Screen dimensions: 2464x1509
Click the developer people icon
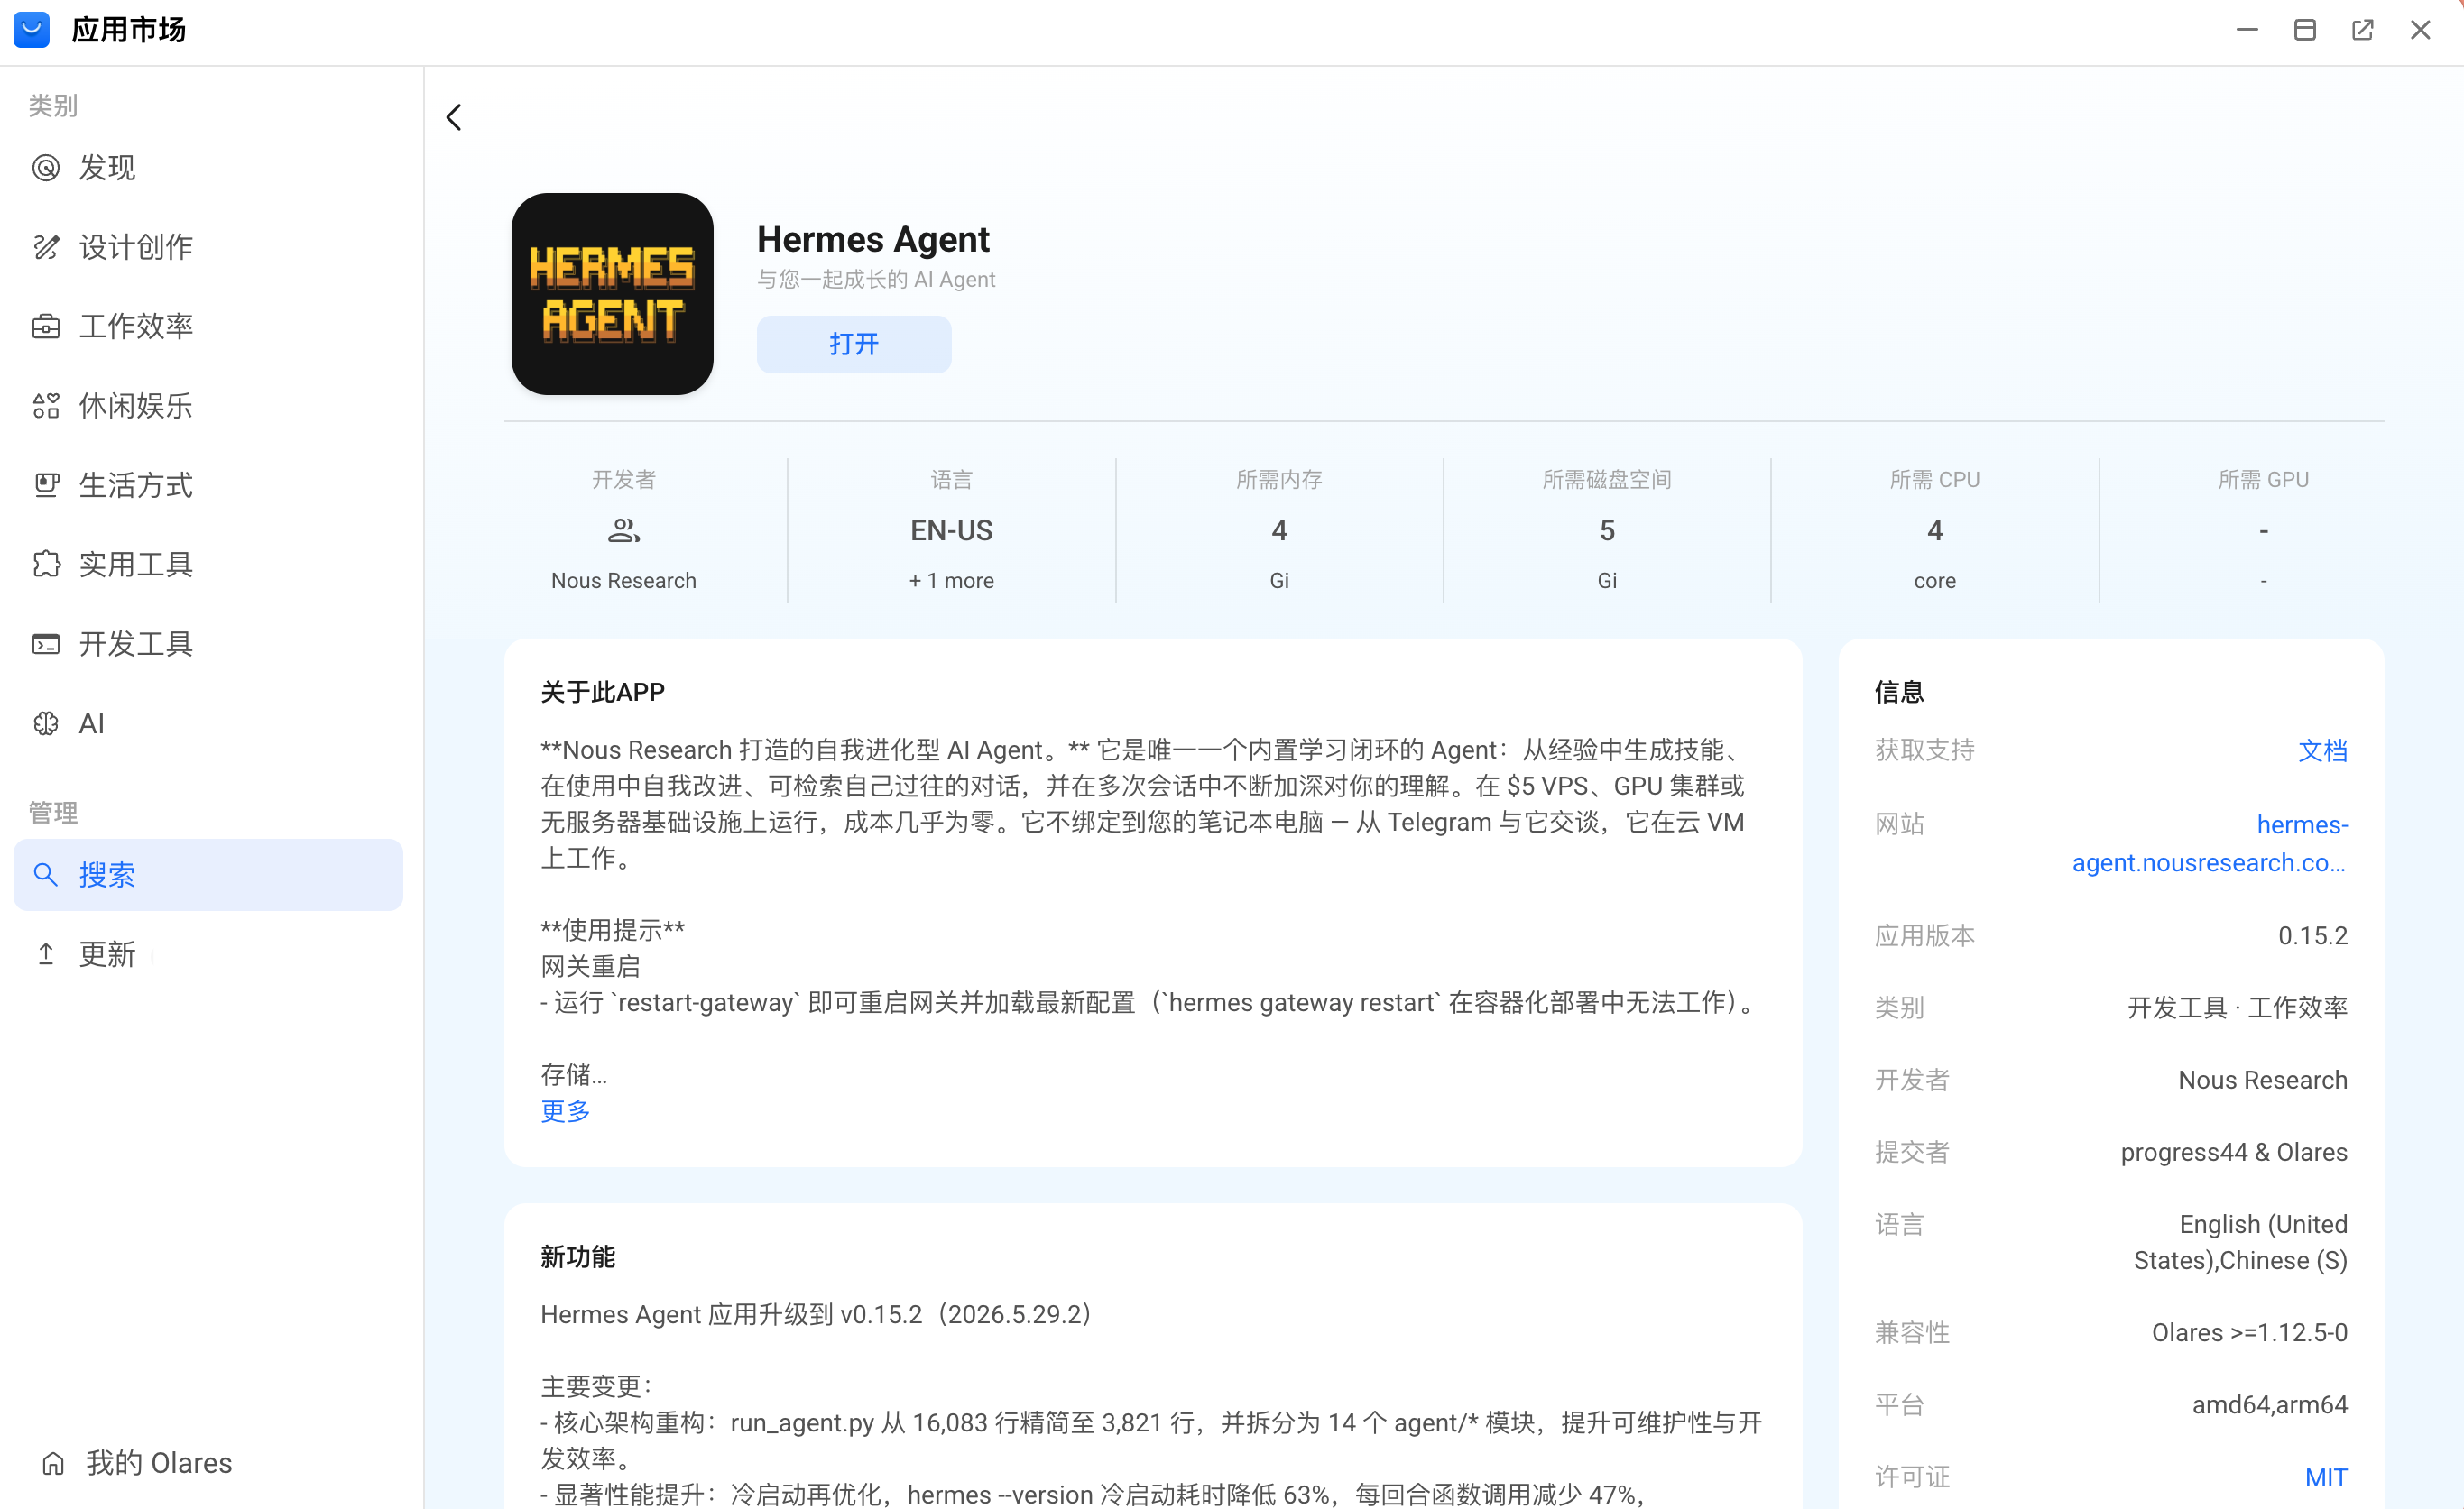tap(623, 530)
